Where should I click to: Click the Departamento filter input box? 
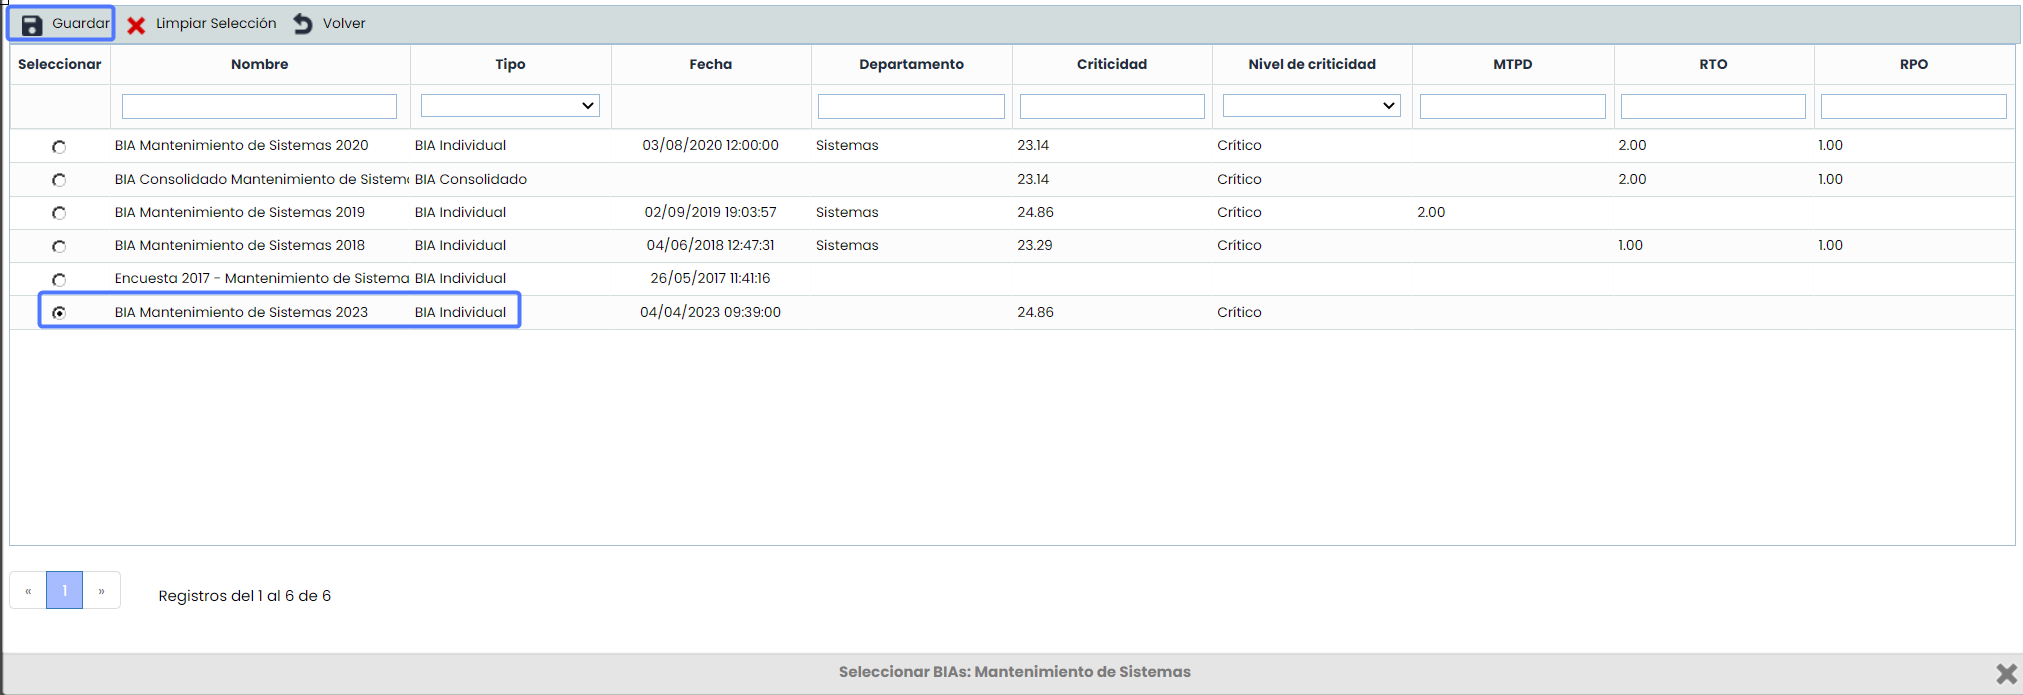point(911,106)
